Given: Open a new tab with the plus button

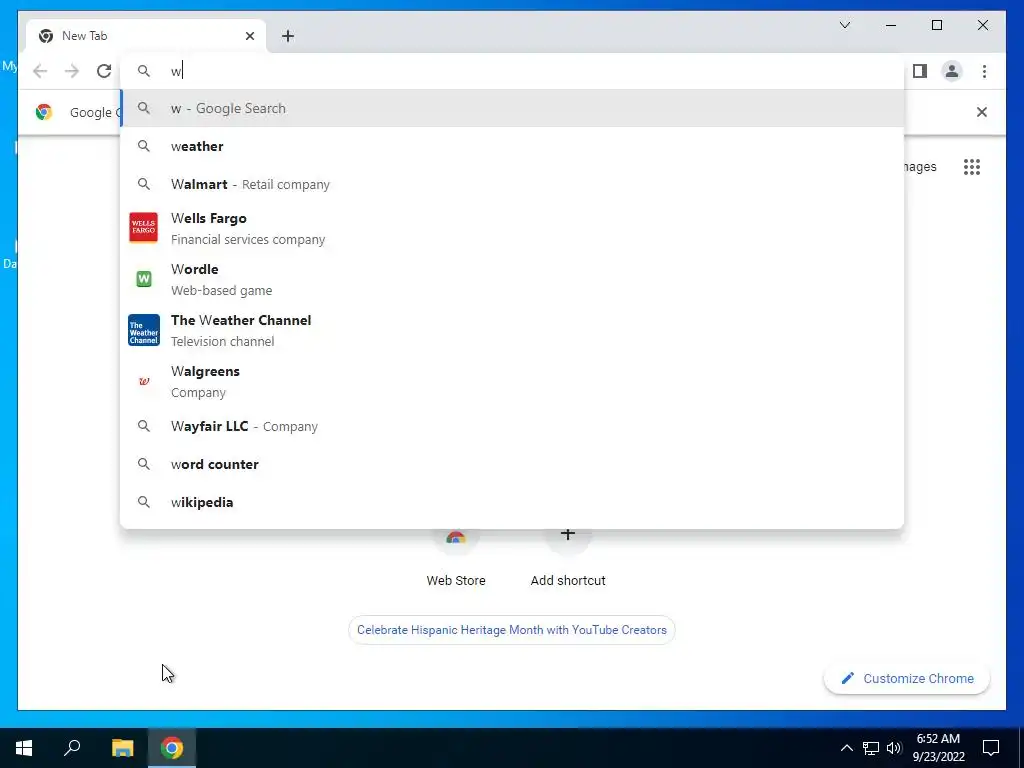Looking at the screenshot, I should point(288,36).
